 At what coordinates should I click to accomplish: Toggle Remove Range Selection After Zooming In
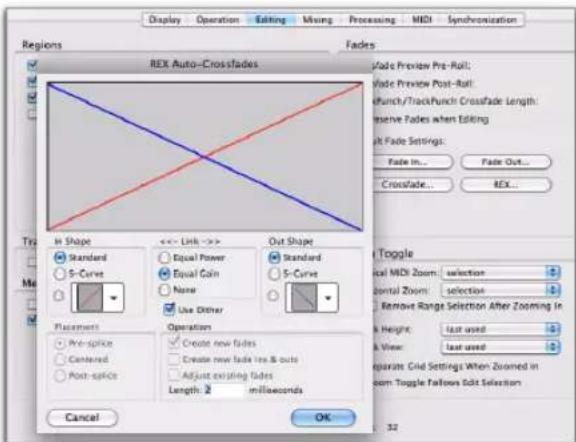coord(375,306)
